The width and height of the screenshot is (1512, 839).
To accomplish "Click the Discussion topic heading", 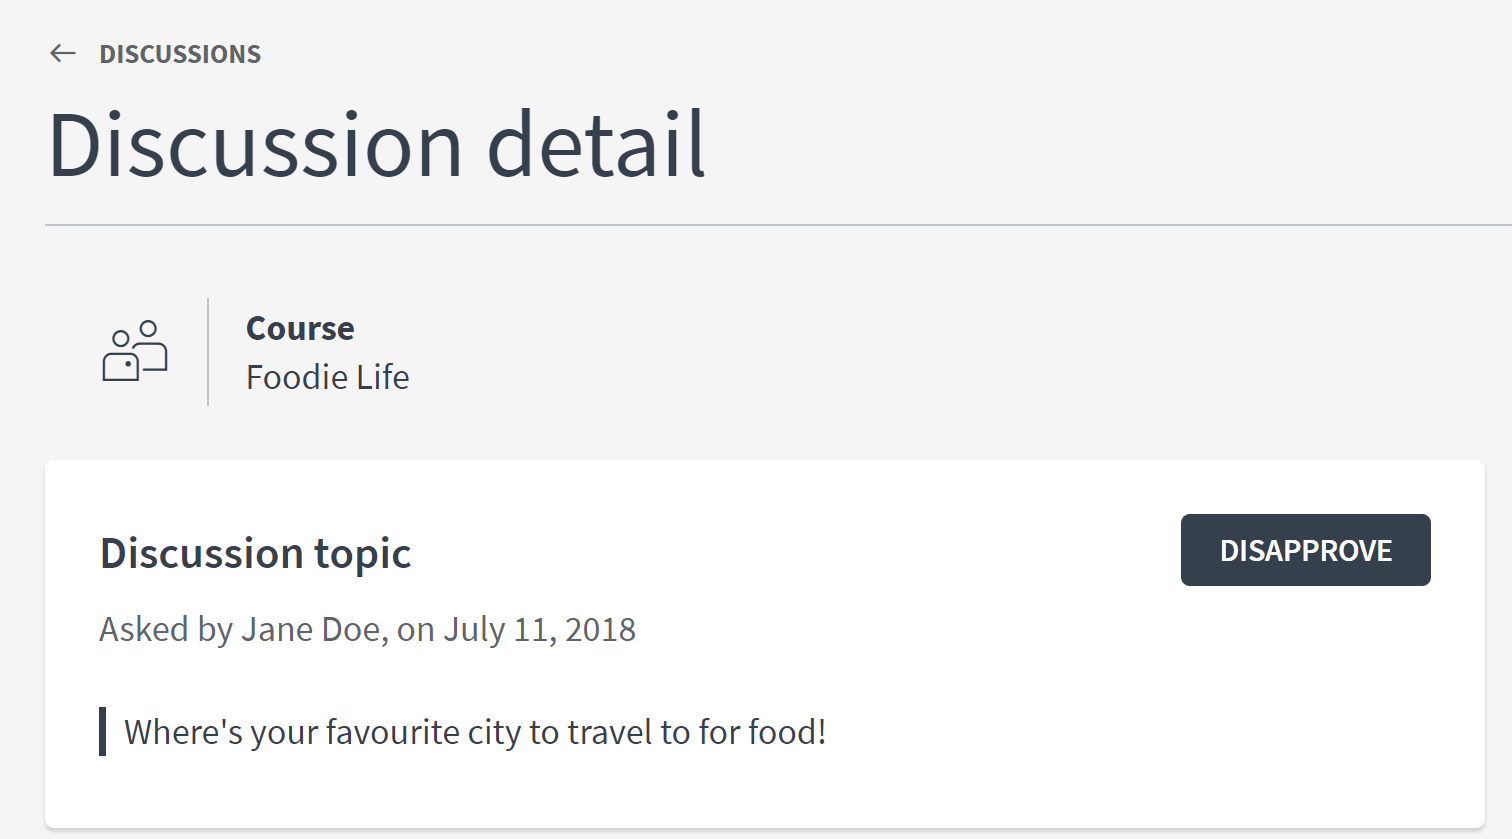I will (256, 553).
